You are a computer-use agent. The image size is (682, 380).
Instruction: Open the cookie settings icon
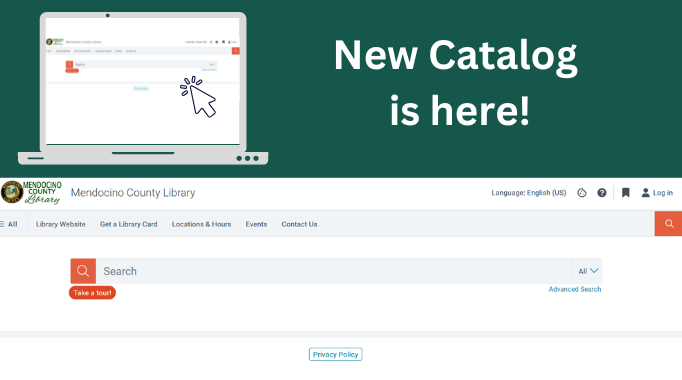582,193
